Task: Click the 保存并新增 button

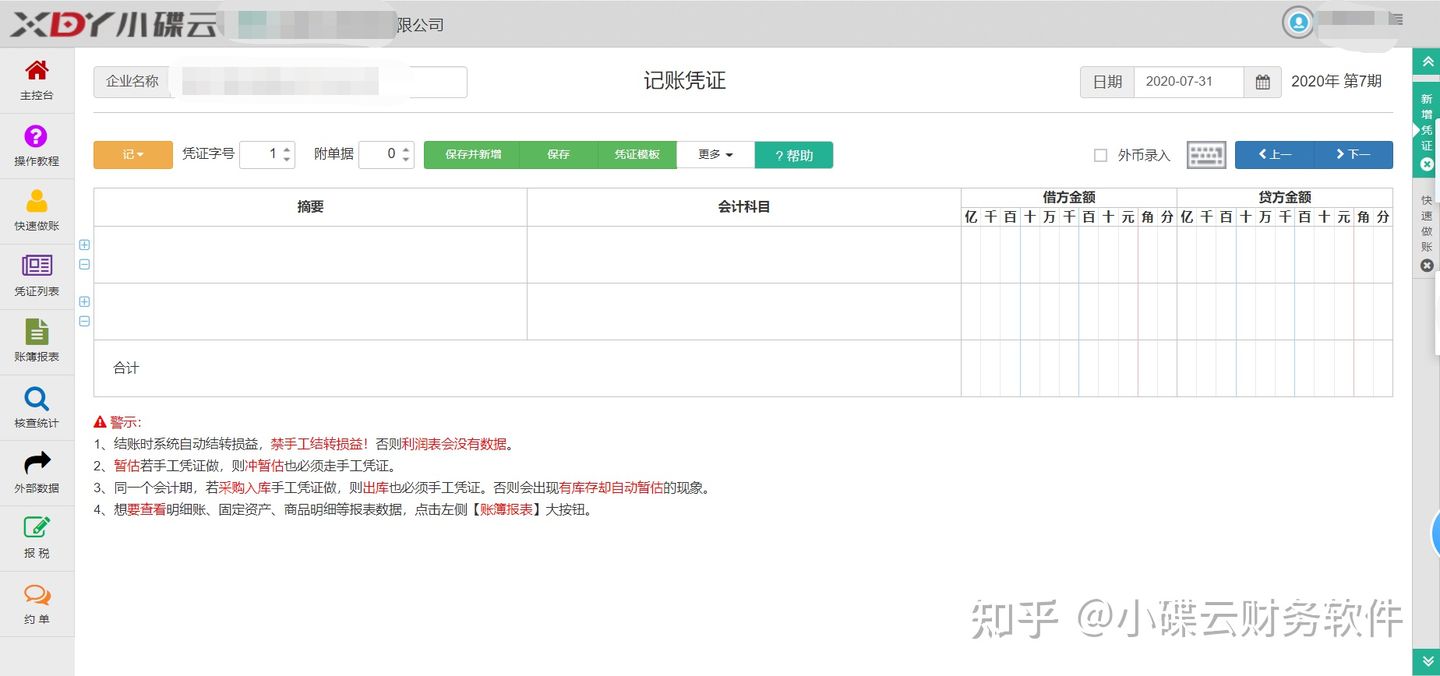Action: tap(473, 154)
